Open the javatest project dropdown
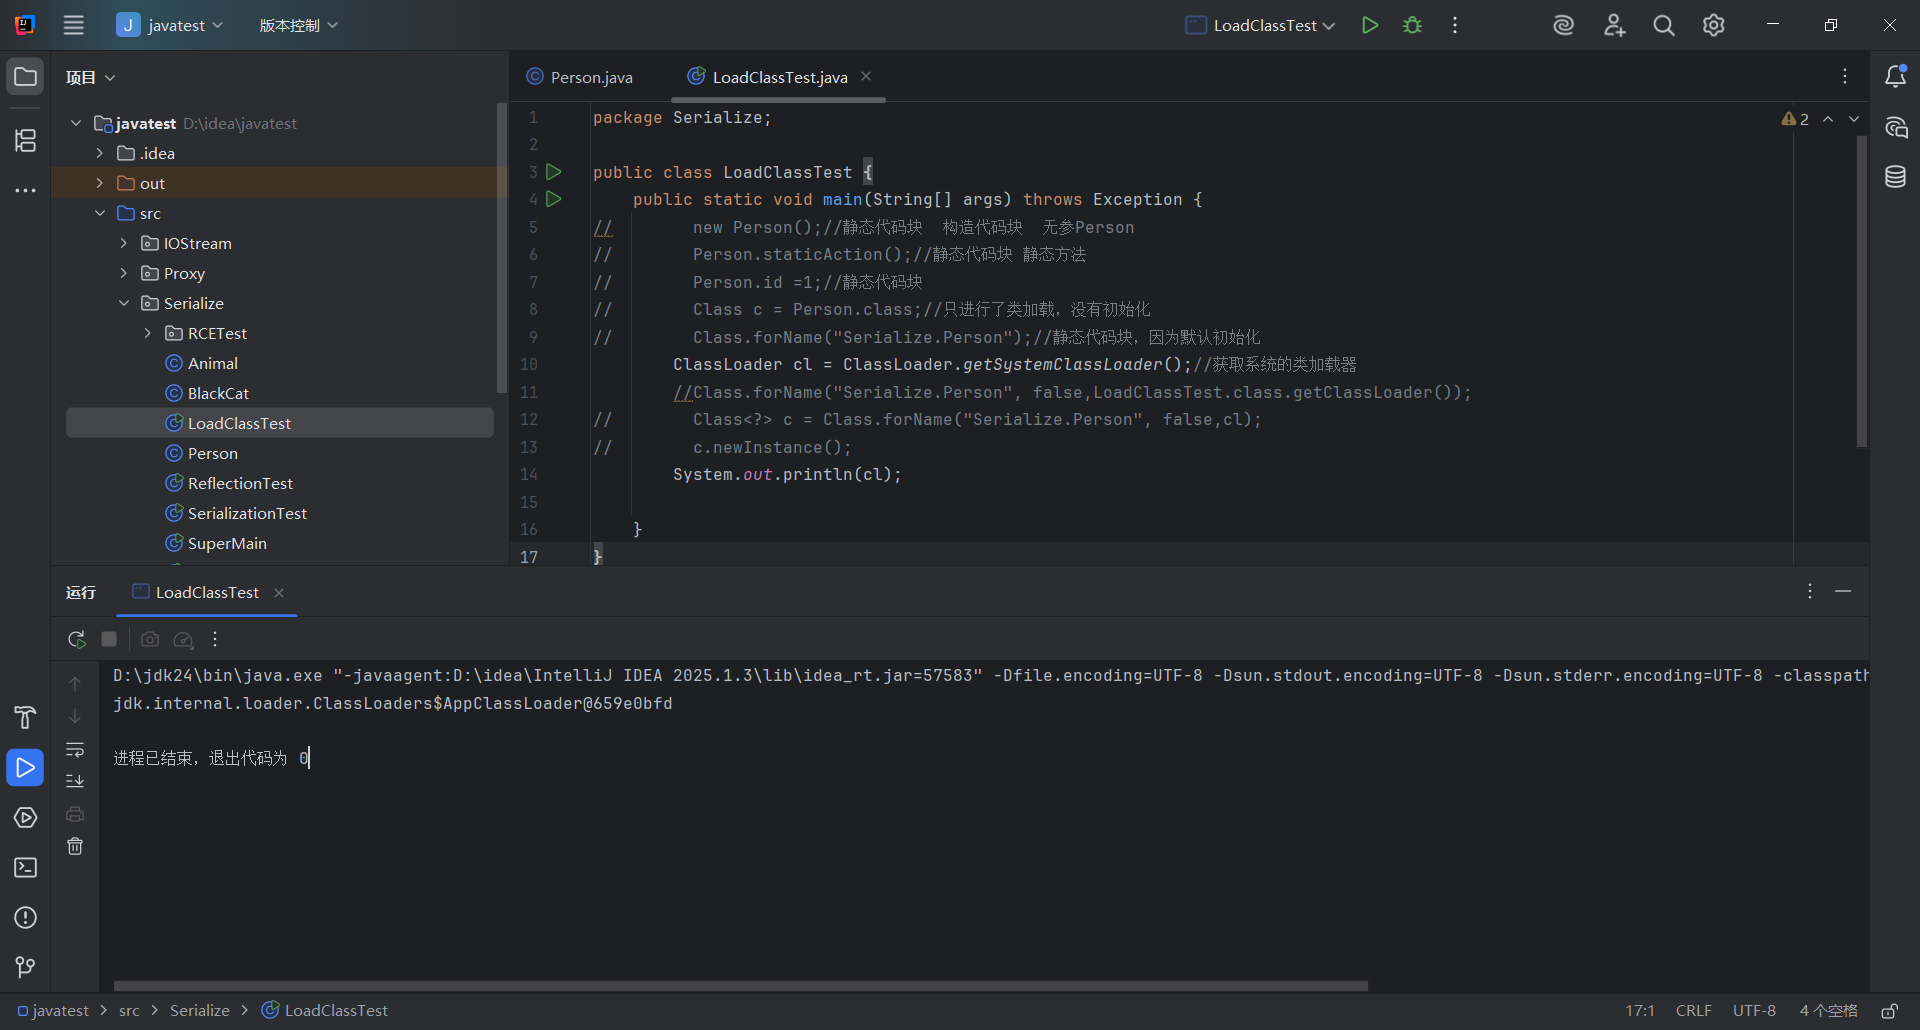 (170, 25)
